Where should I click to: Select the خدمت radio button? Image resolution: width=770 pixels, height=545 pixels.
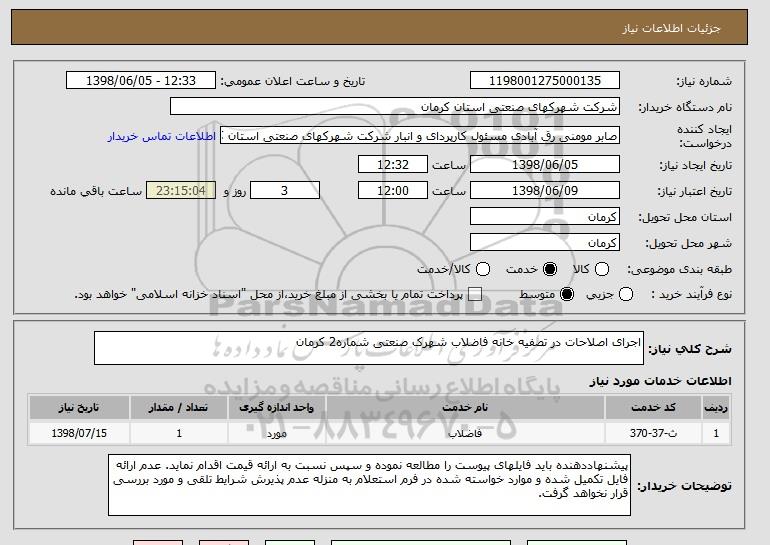(550, 269)
